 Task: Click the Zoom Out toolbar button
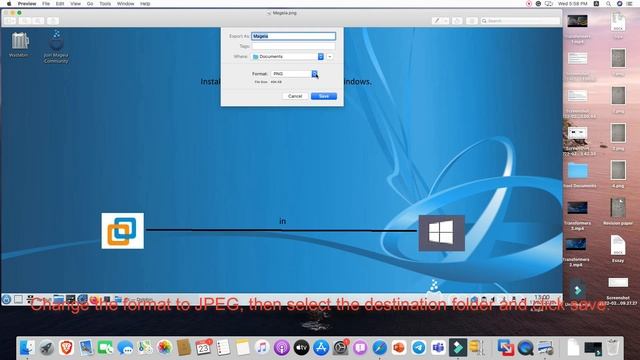coord(24,20)
